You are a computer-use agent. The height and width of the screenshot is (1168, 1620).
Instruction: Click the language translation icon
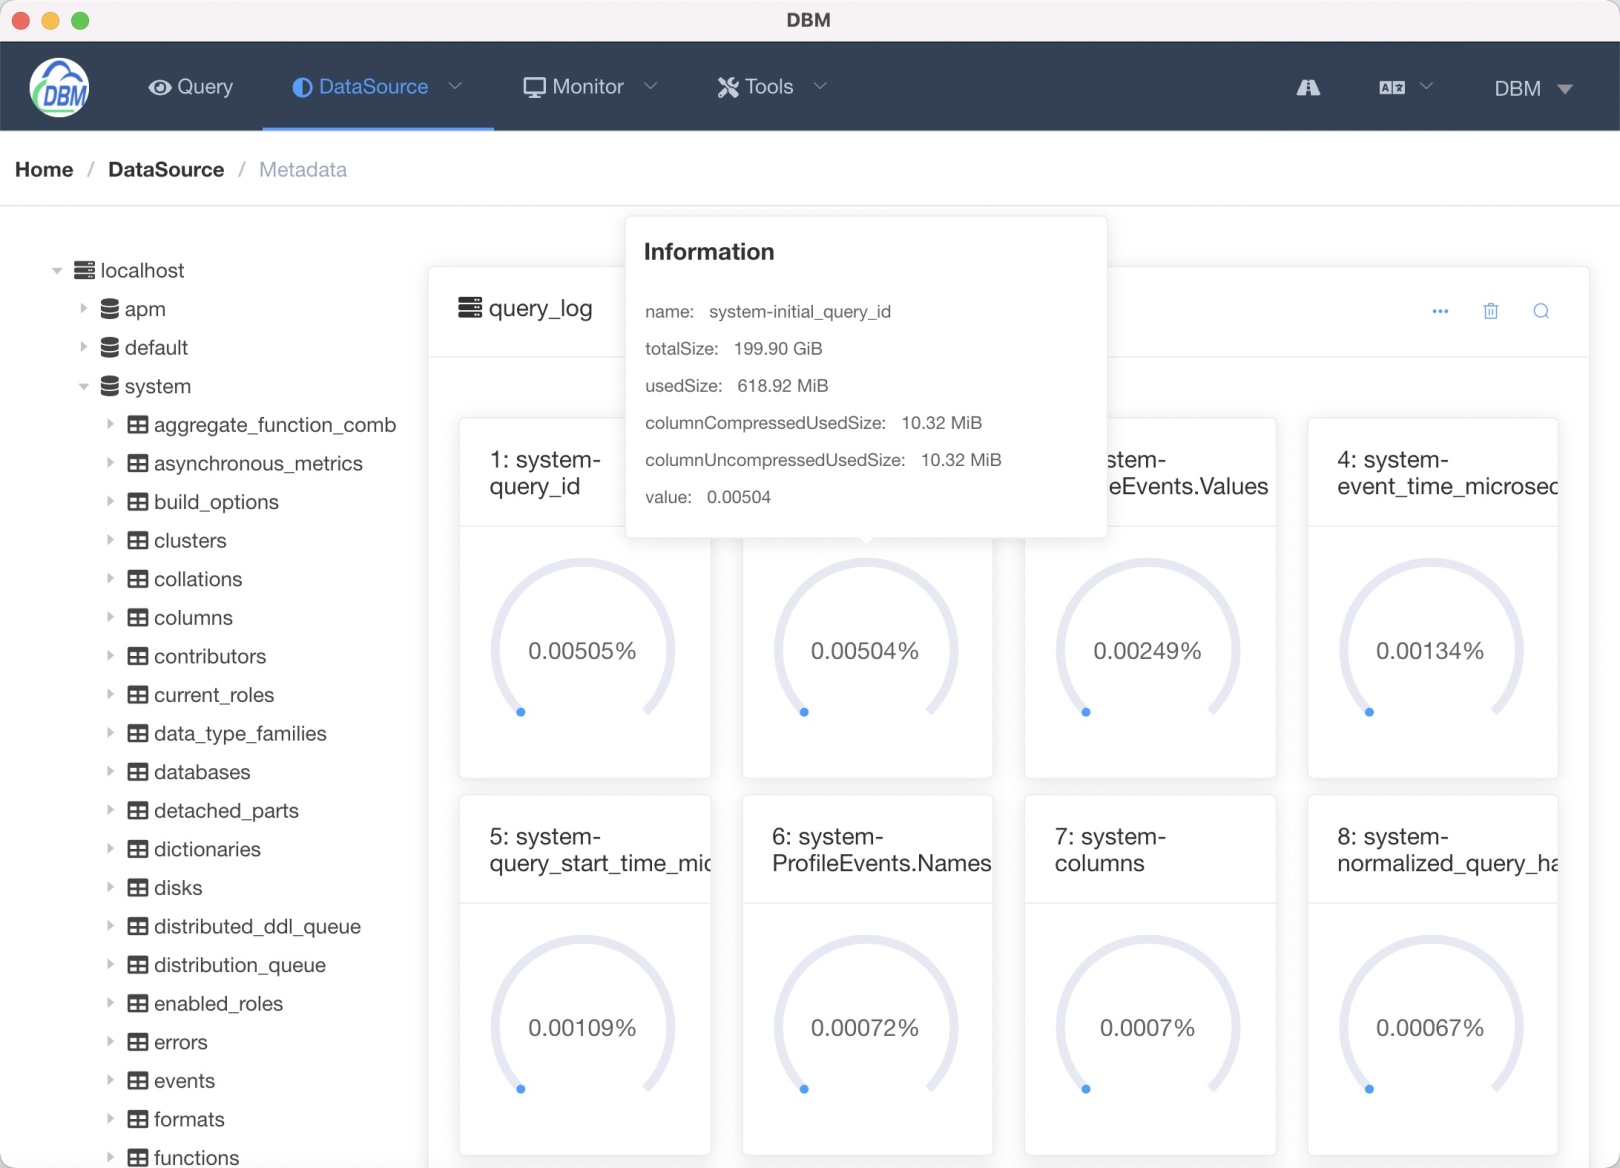[1390, 87]
